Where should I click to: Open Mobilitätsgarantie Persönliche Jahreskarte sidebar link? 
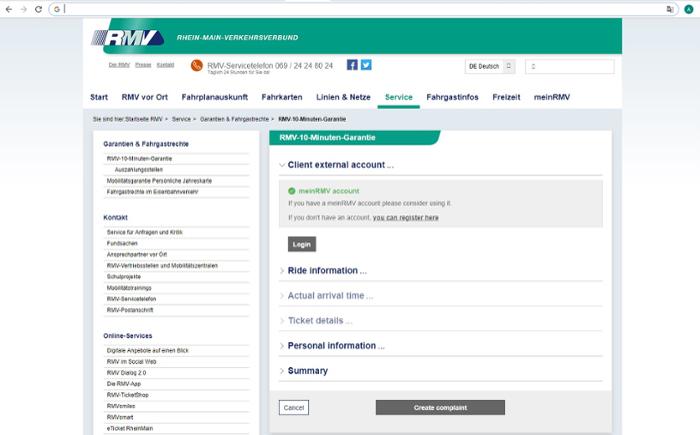(x=159, y=181)
